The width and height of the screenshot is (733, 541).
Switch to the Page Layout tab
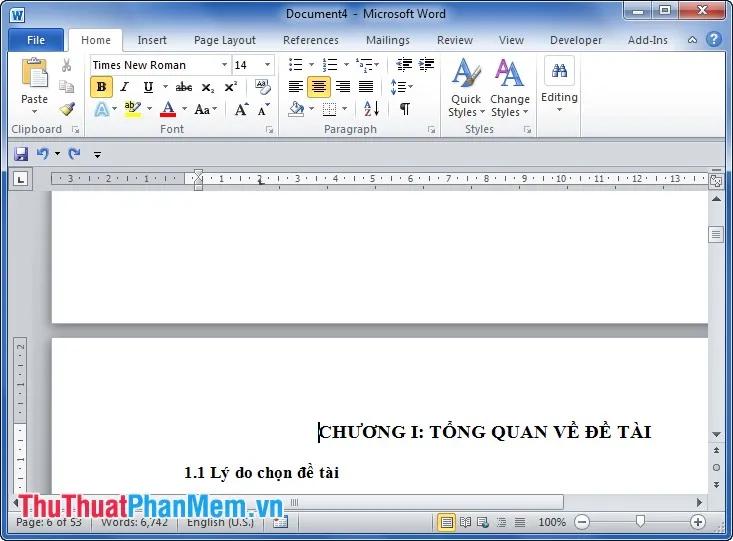click(x=224, y=40)
